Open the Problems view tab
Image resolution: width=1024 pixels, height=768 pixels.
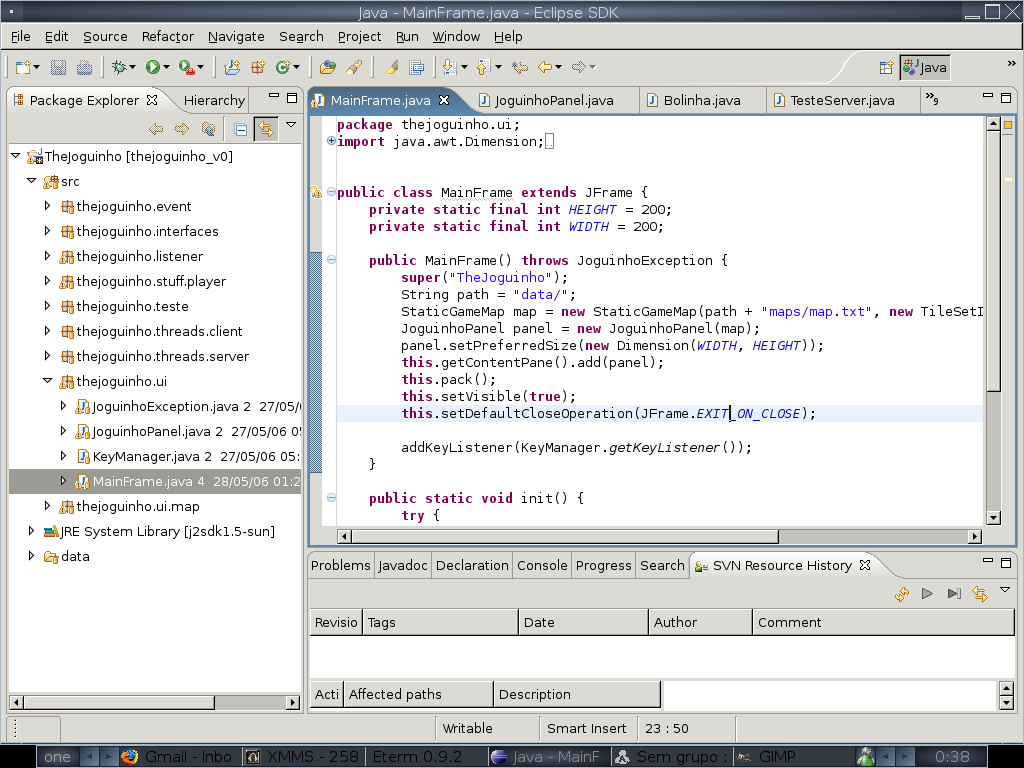(340, 566)
